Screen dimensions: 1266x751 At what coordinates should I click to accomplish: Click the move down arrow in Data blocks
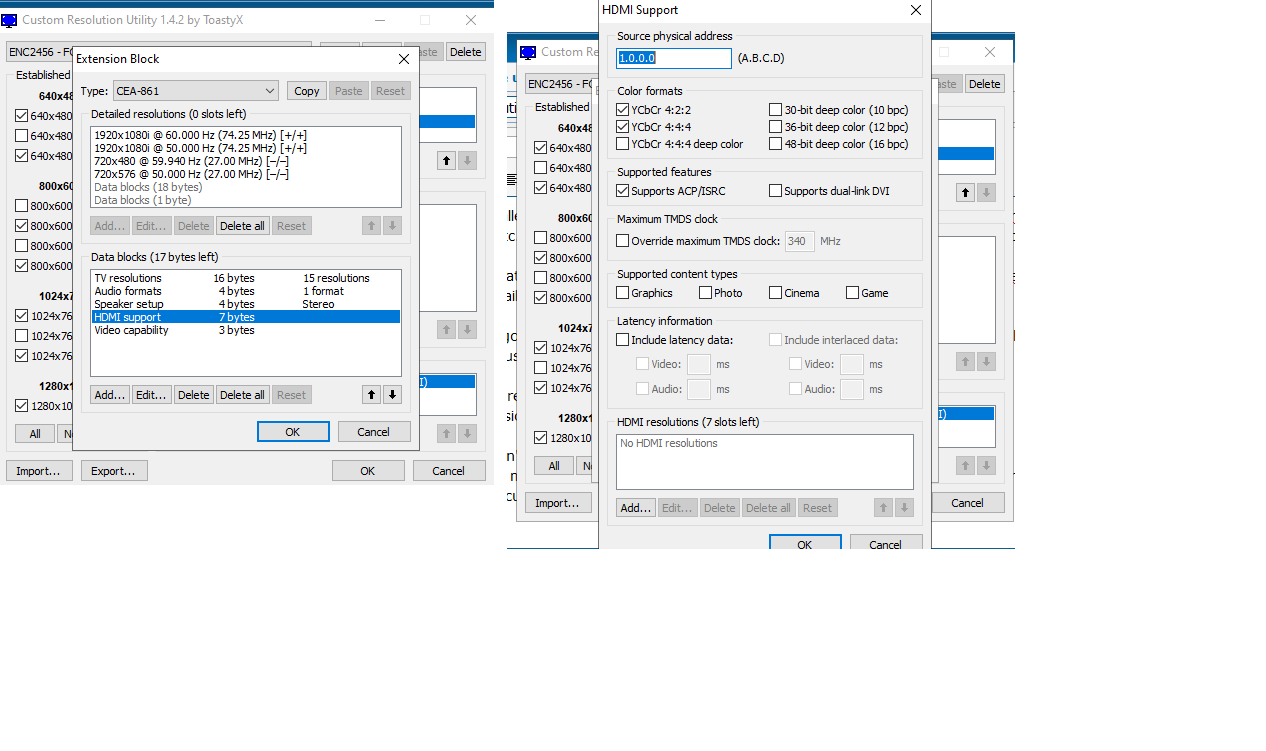click(392, 395)
